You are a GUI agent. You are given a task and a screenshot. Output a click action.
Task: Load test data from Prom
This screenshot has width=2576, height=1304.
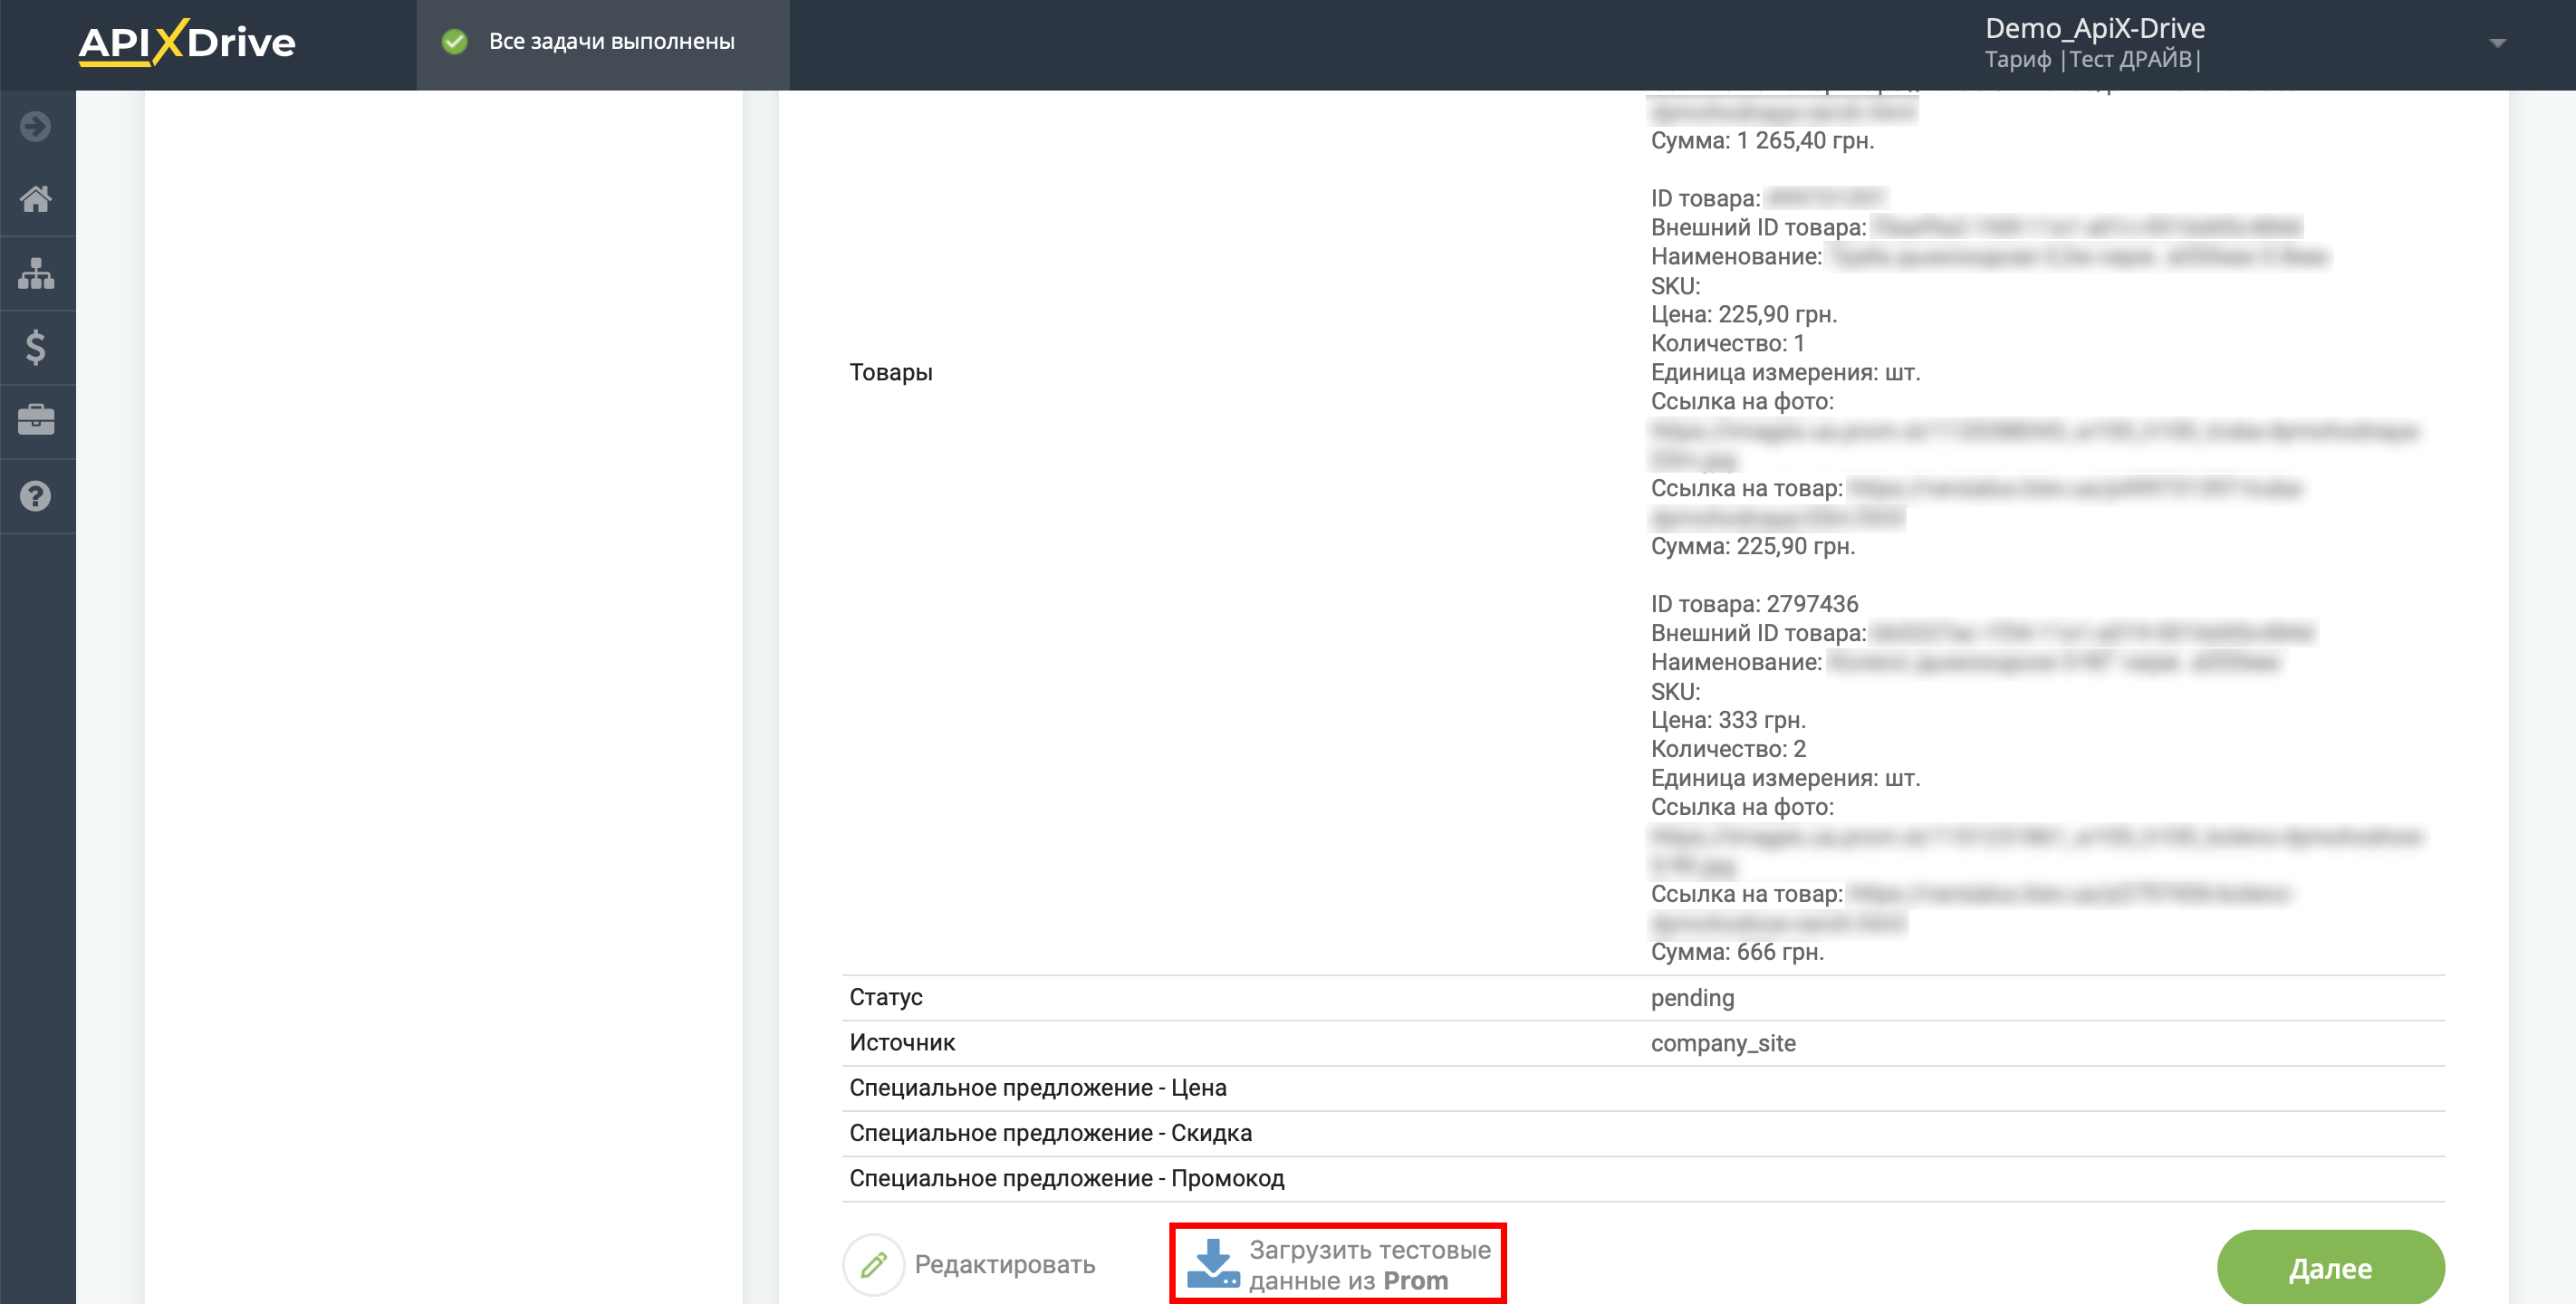[1338, 1265]
